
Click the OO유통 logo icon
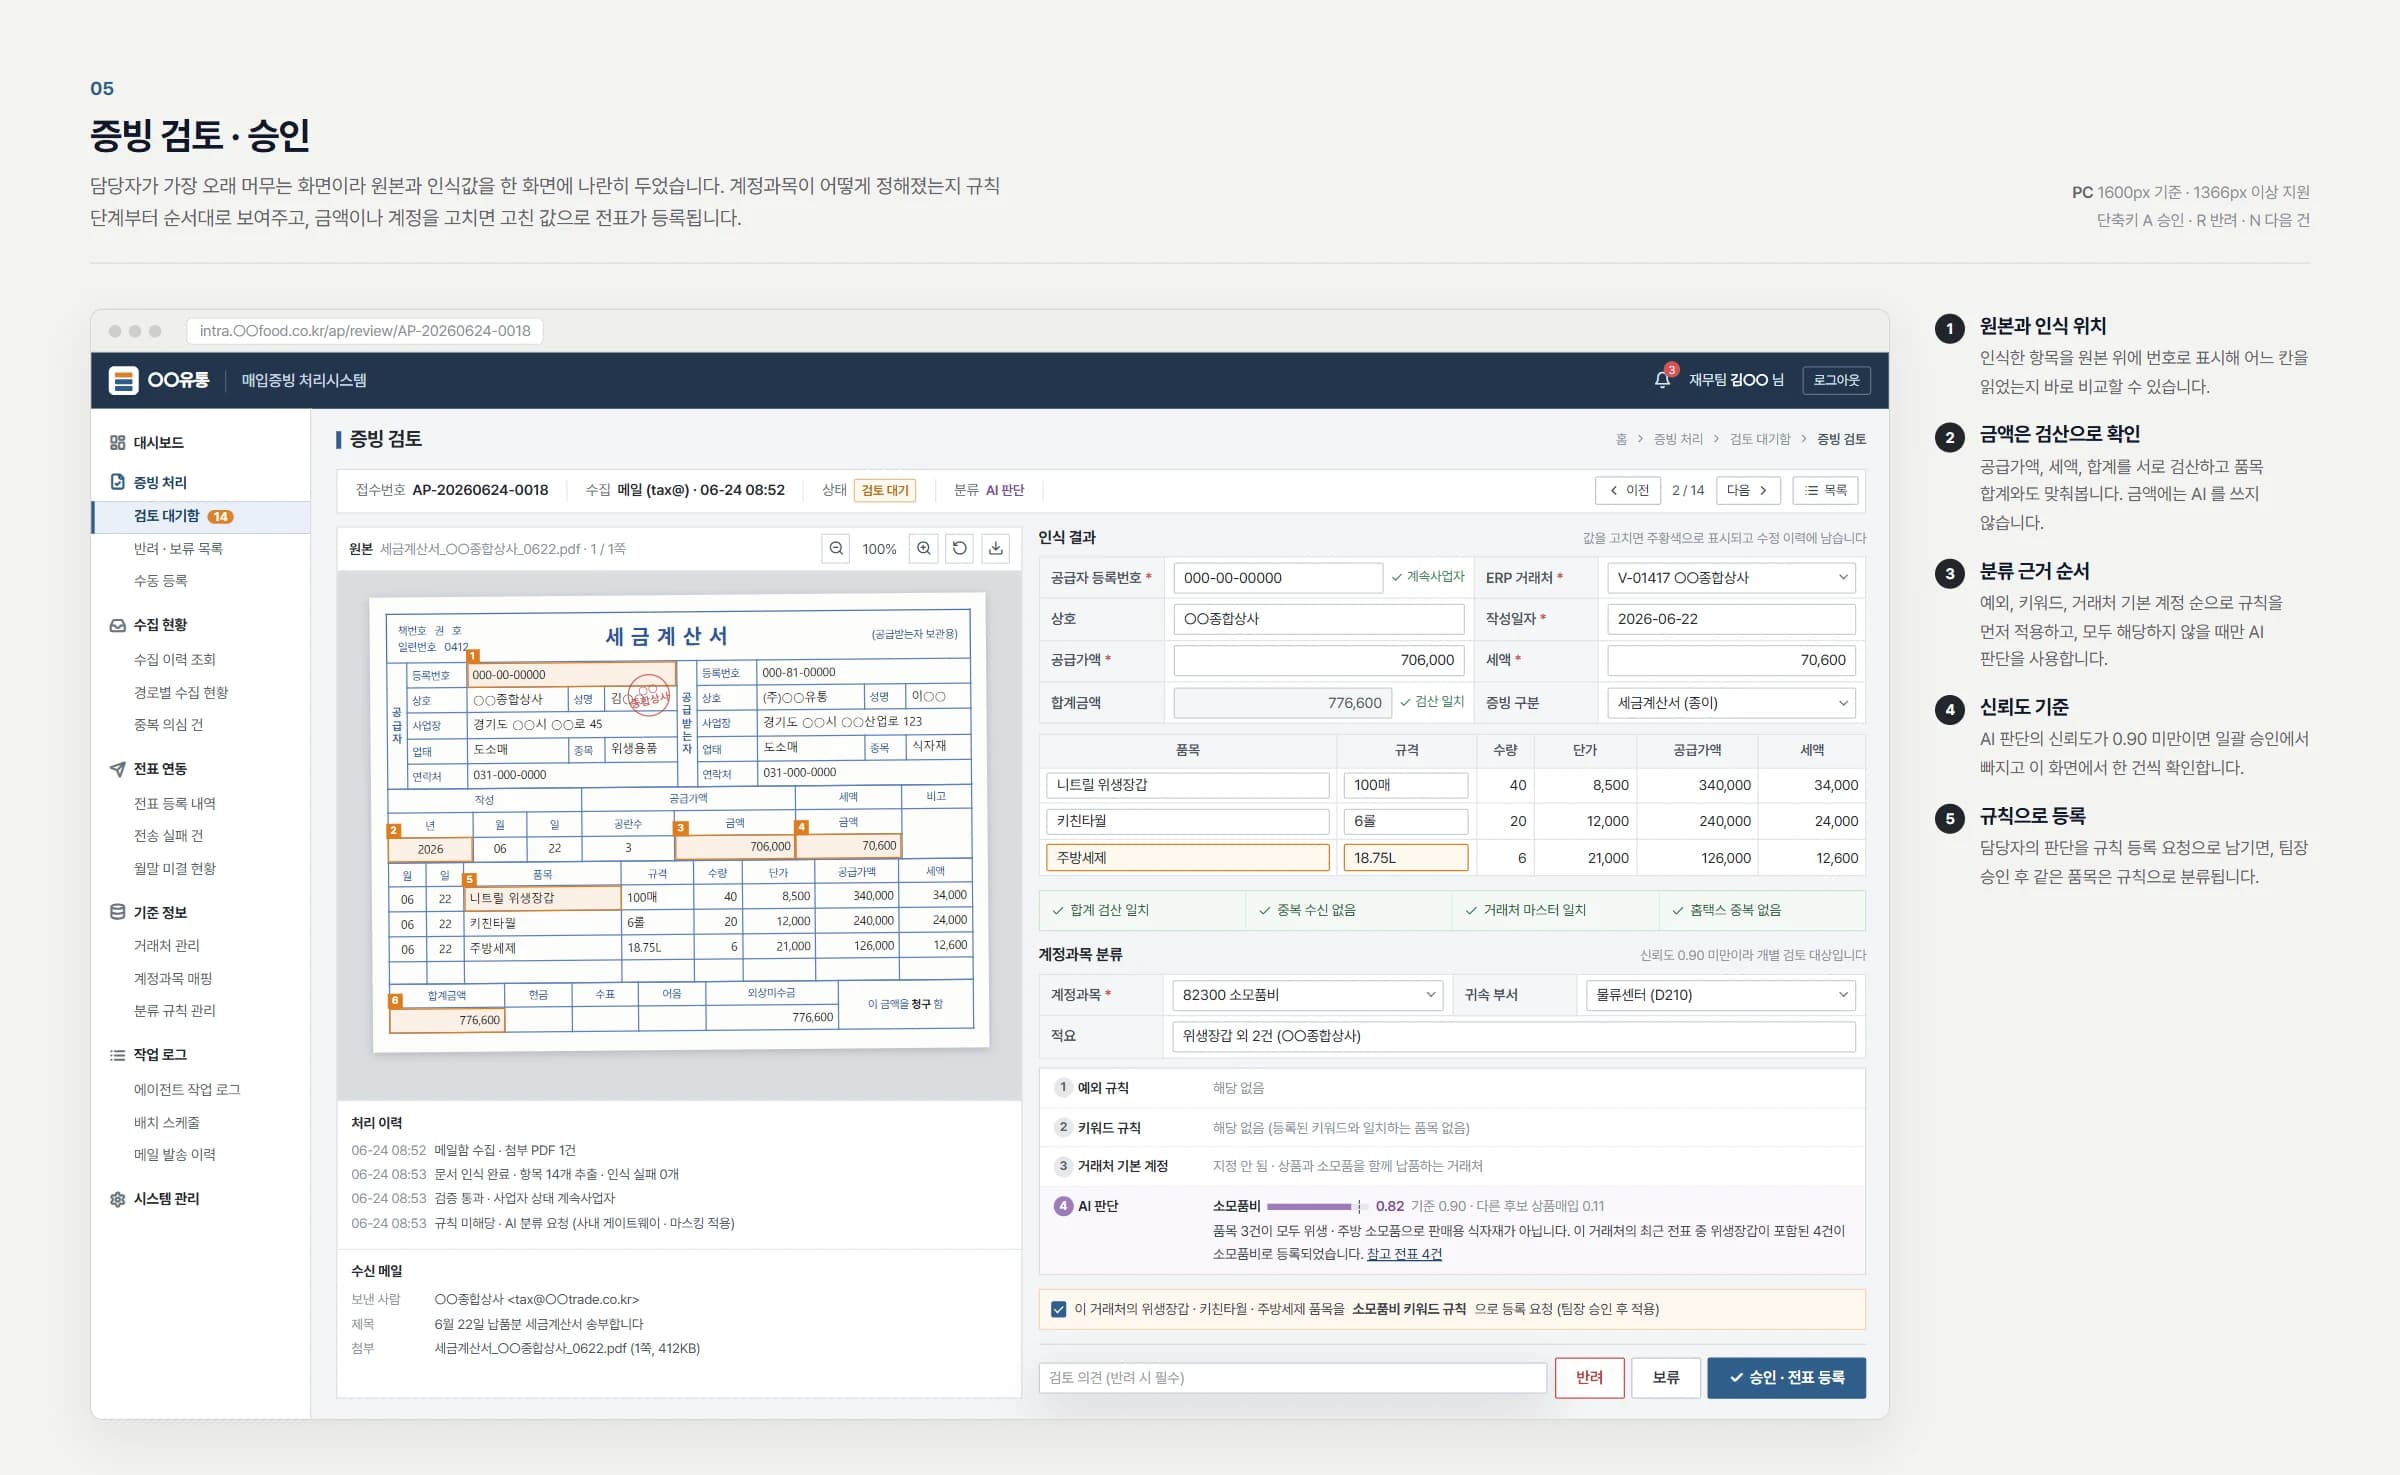[x=123, y=380]
